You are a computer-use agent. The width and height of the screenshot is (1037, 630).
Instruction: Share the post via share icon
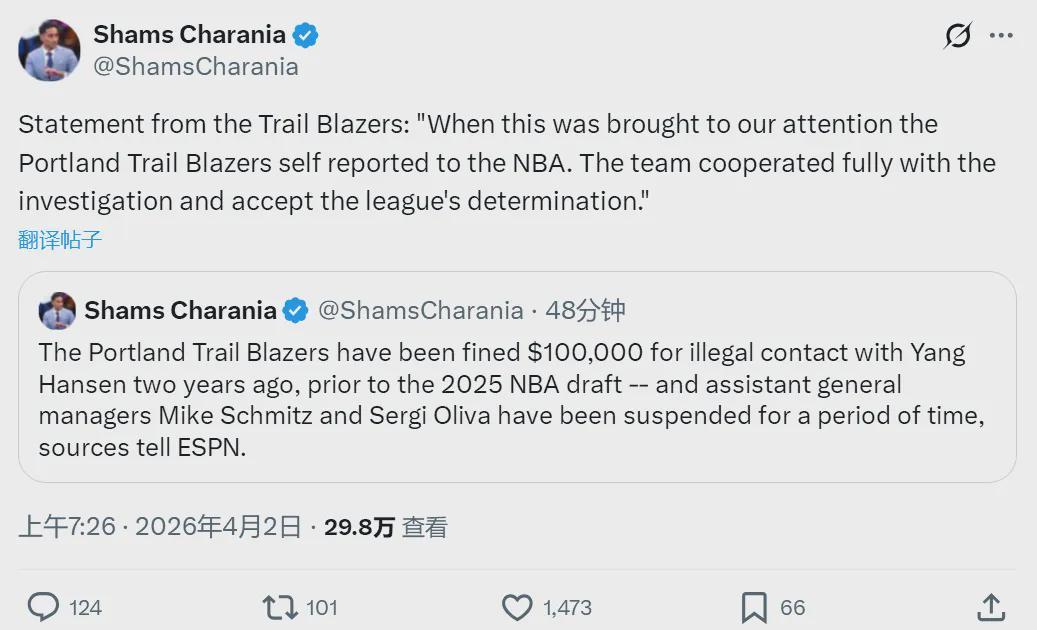pos(990,606)
